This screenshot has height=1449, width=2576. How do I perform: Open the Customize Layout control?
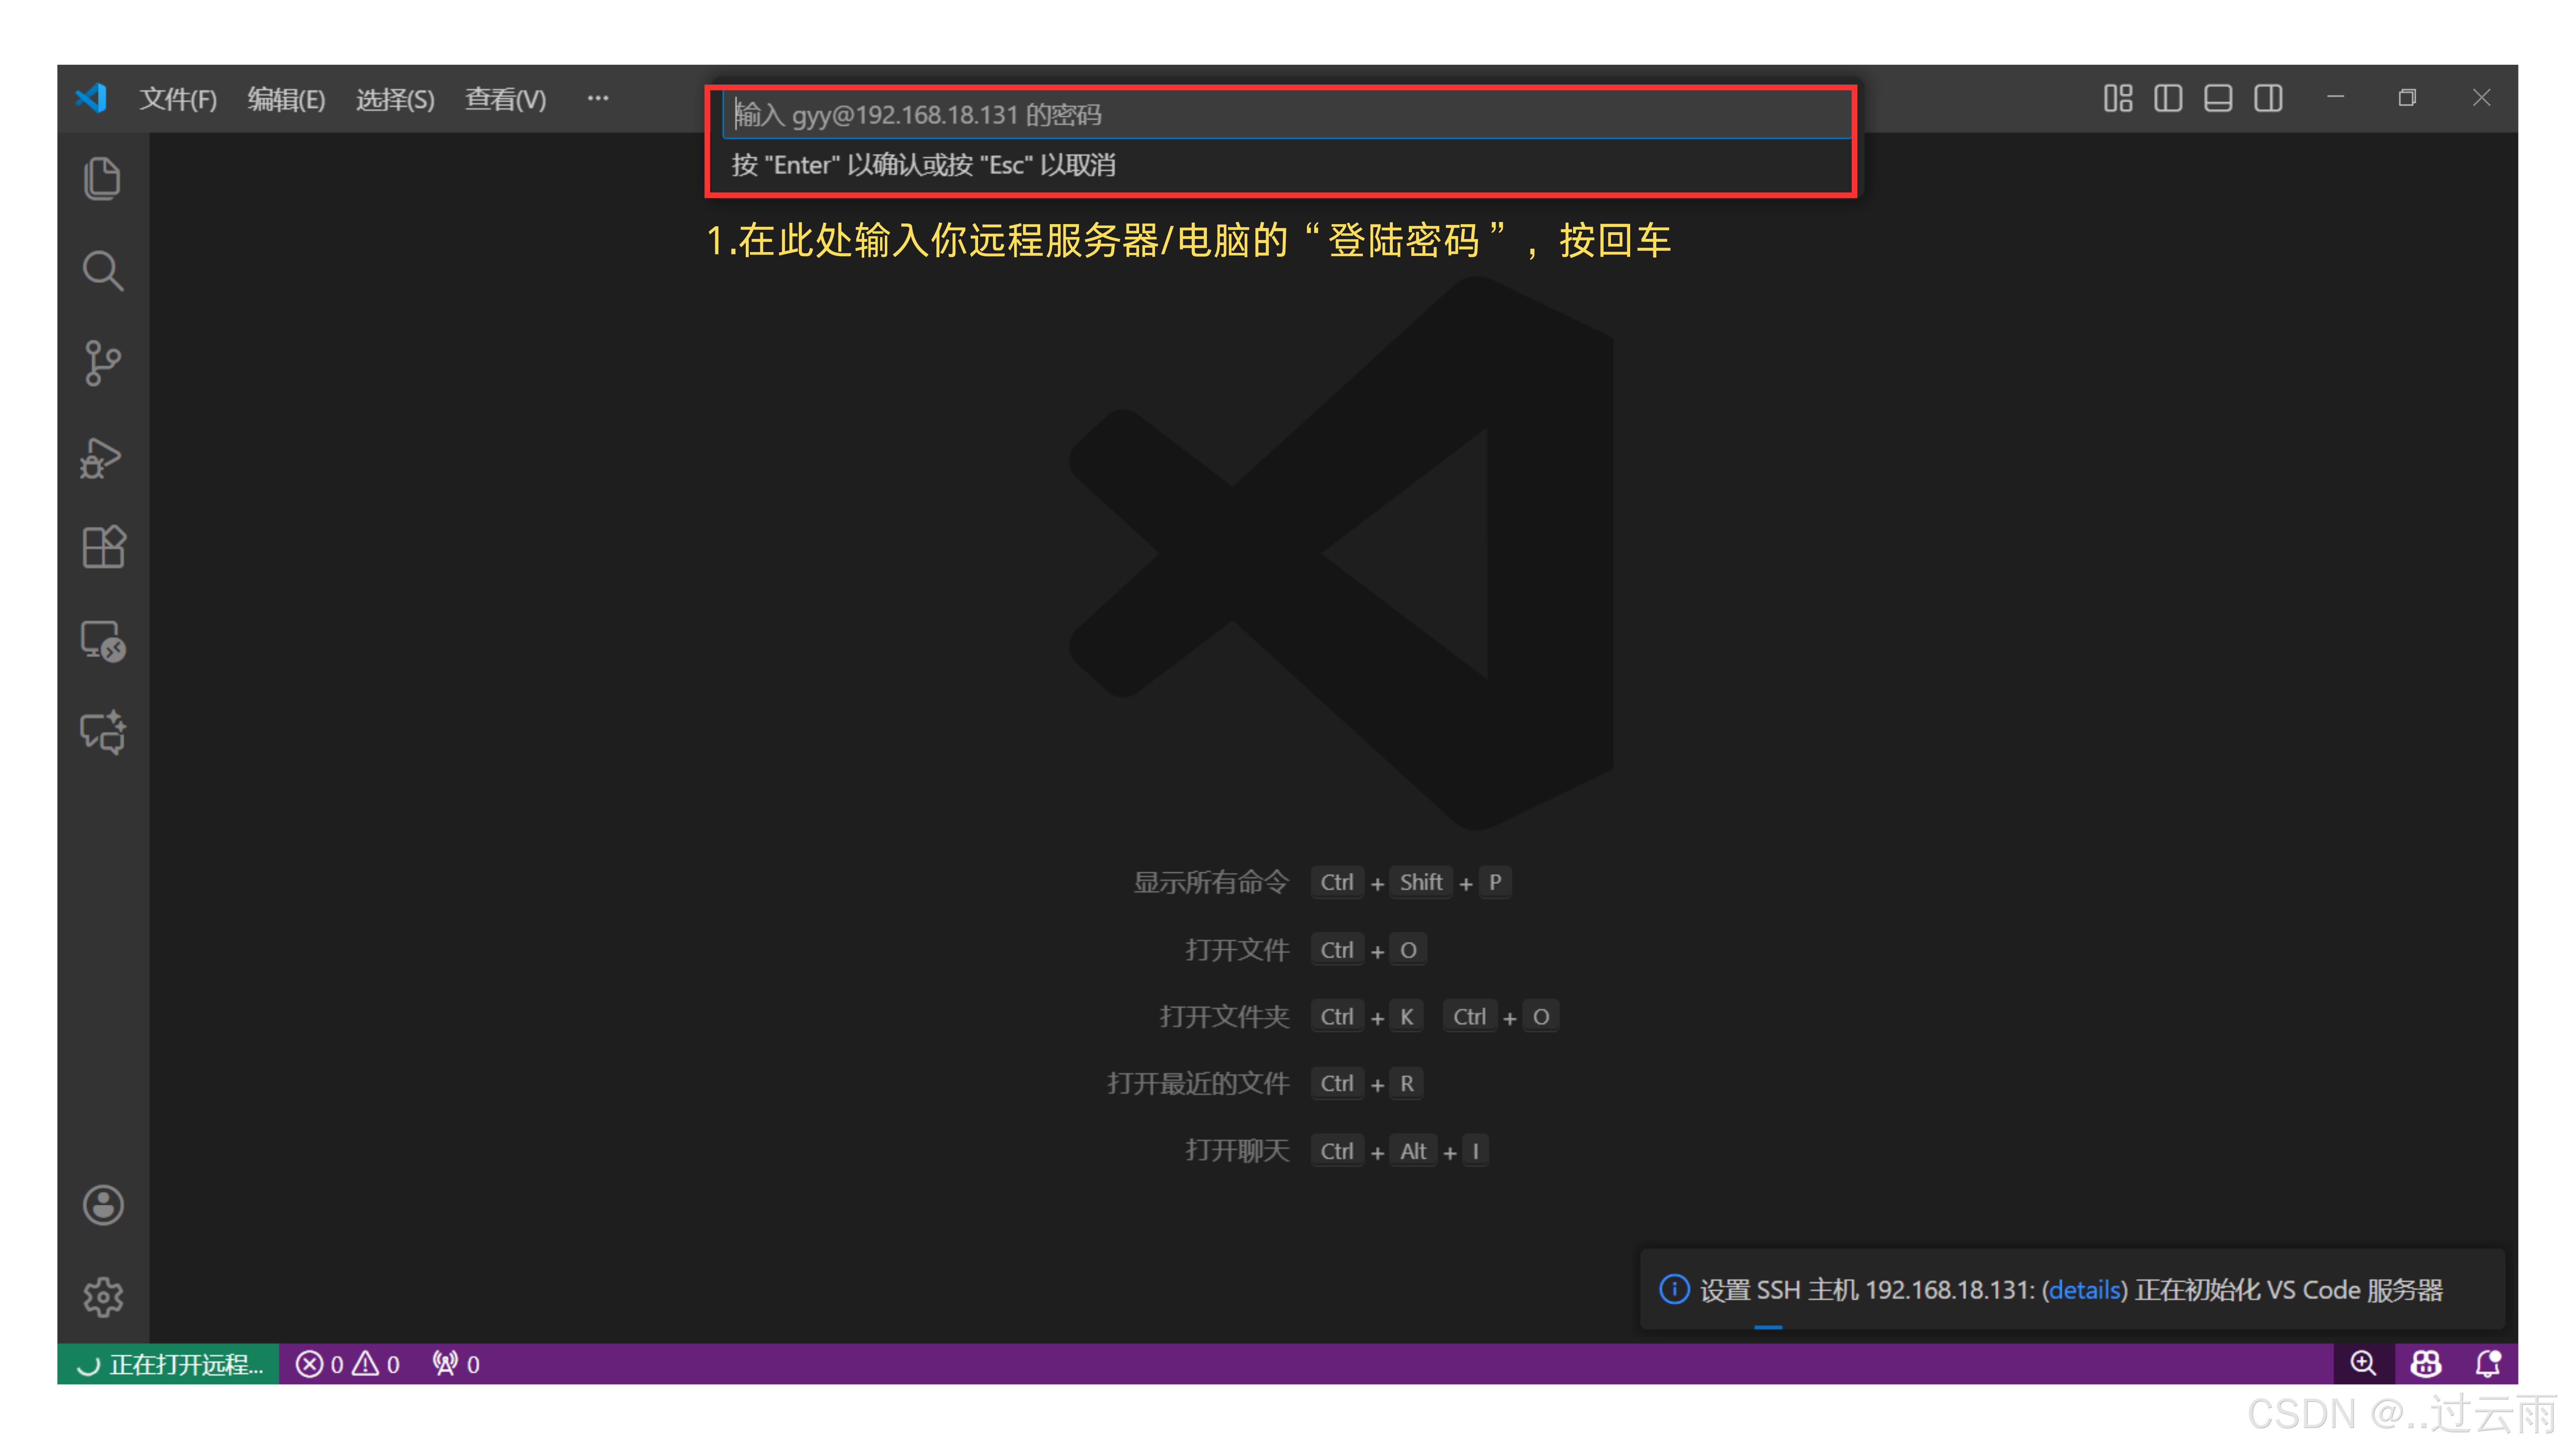click(x=2117, y=98)
